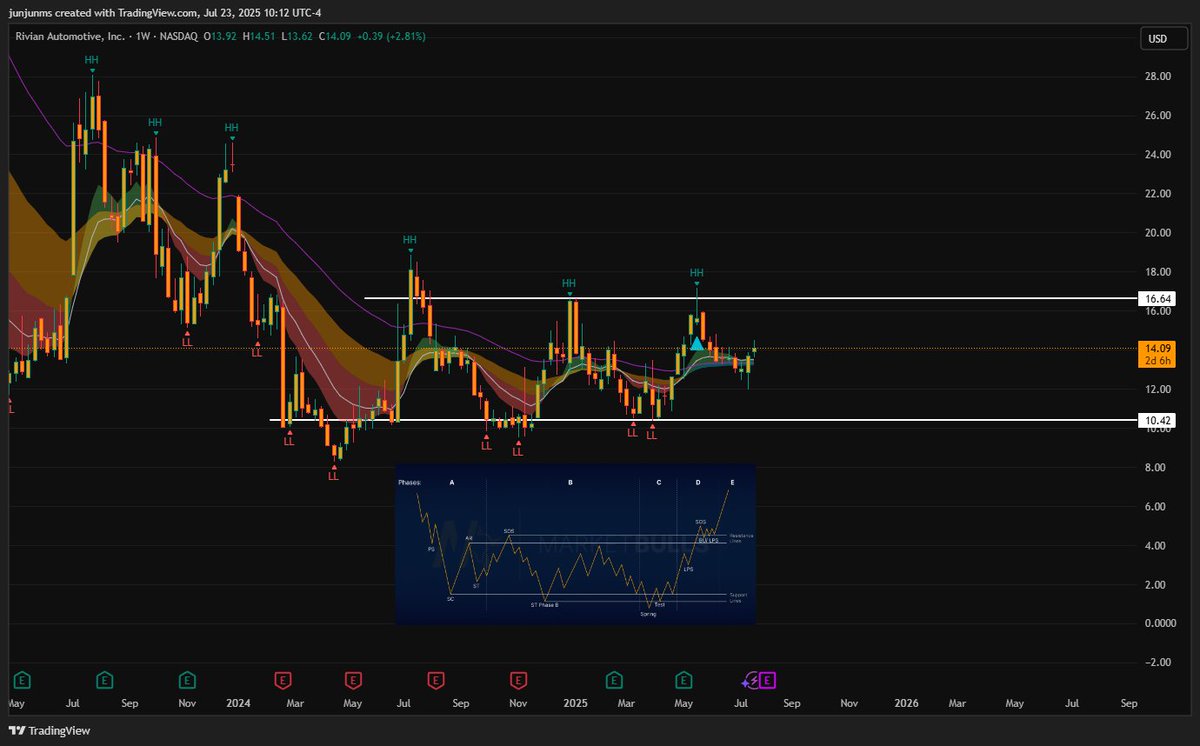Open the red earnings marker above Nov 2024
The height and width of the screenshot is (746, 1200).
(x=518, y=681)
